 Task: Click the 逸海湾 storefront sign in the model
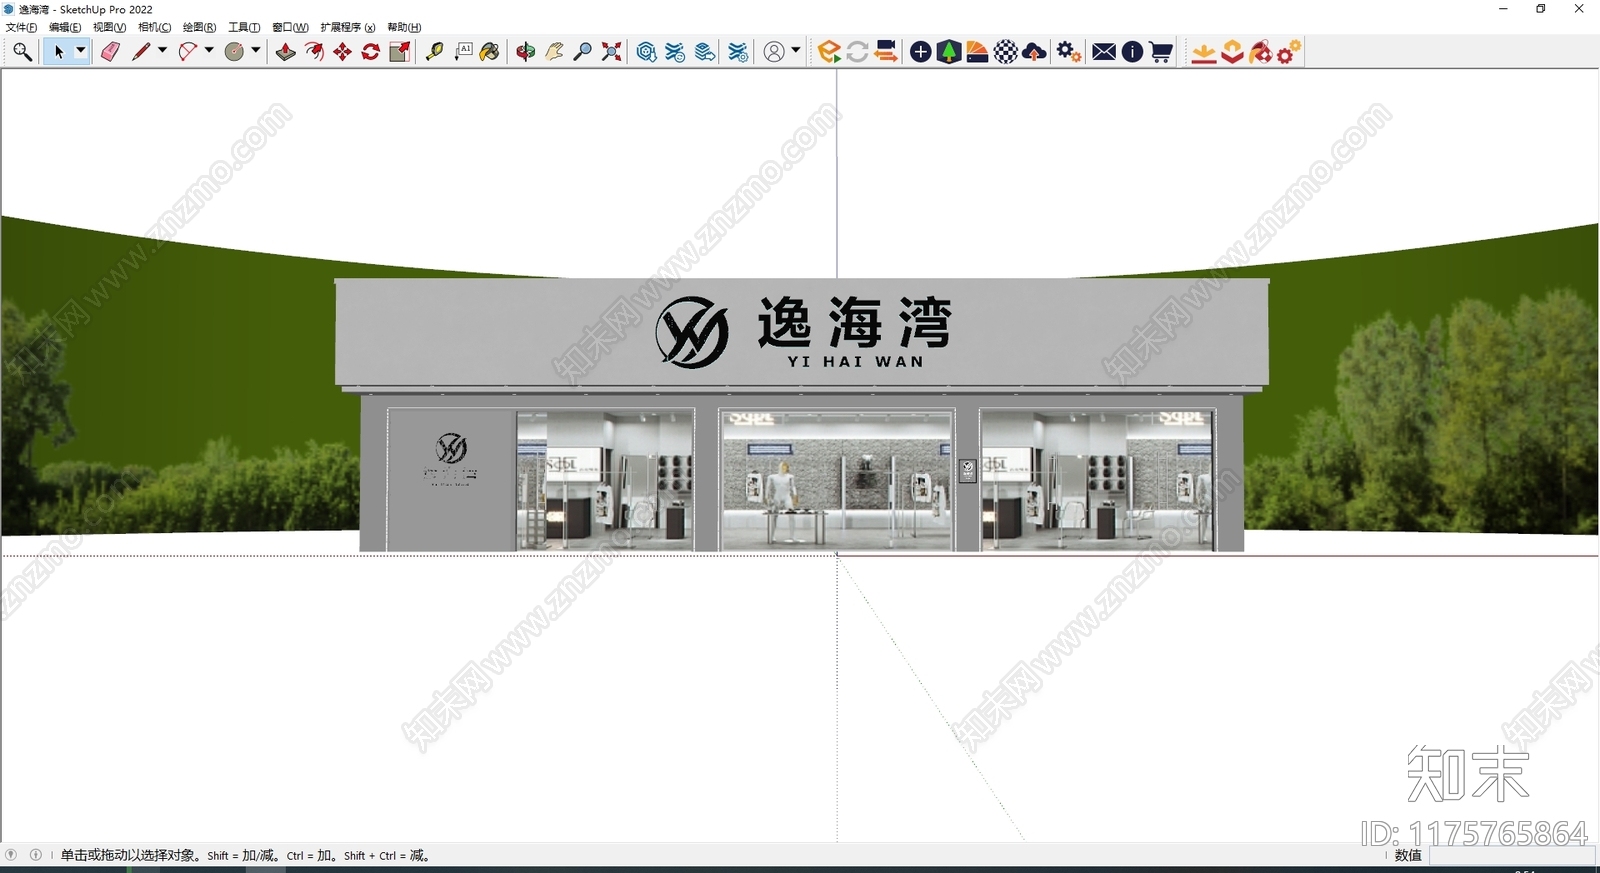[802, 332]
